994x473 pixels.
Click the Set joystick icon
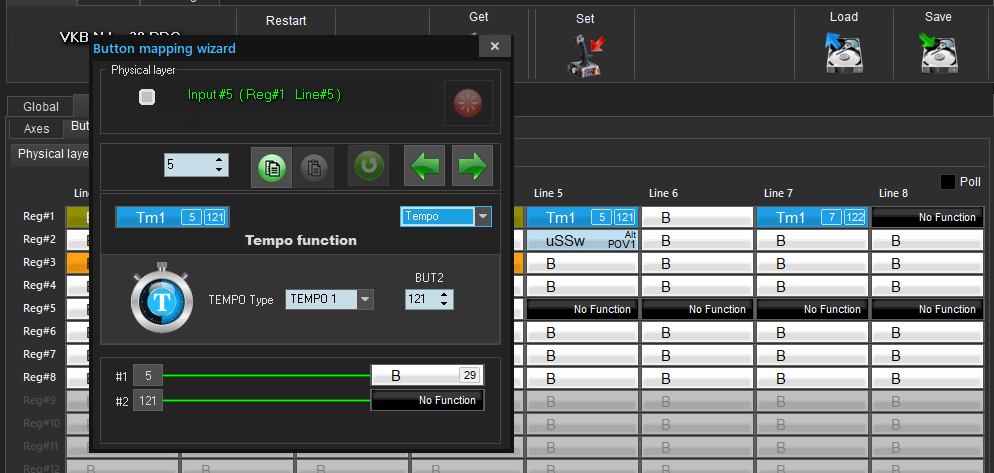tap(584, 55)
